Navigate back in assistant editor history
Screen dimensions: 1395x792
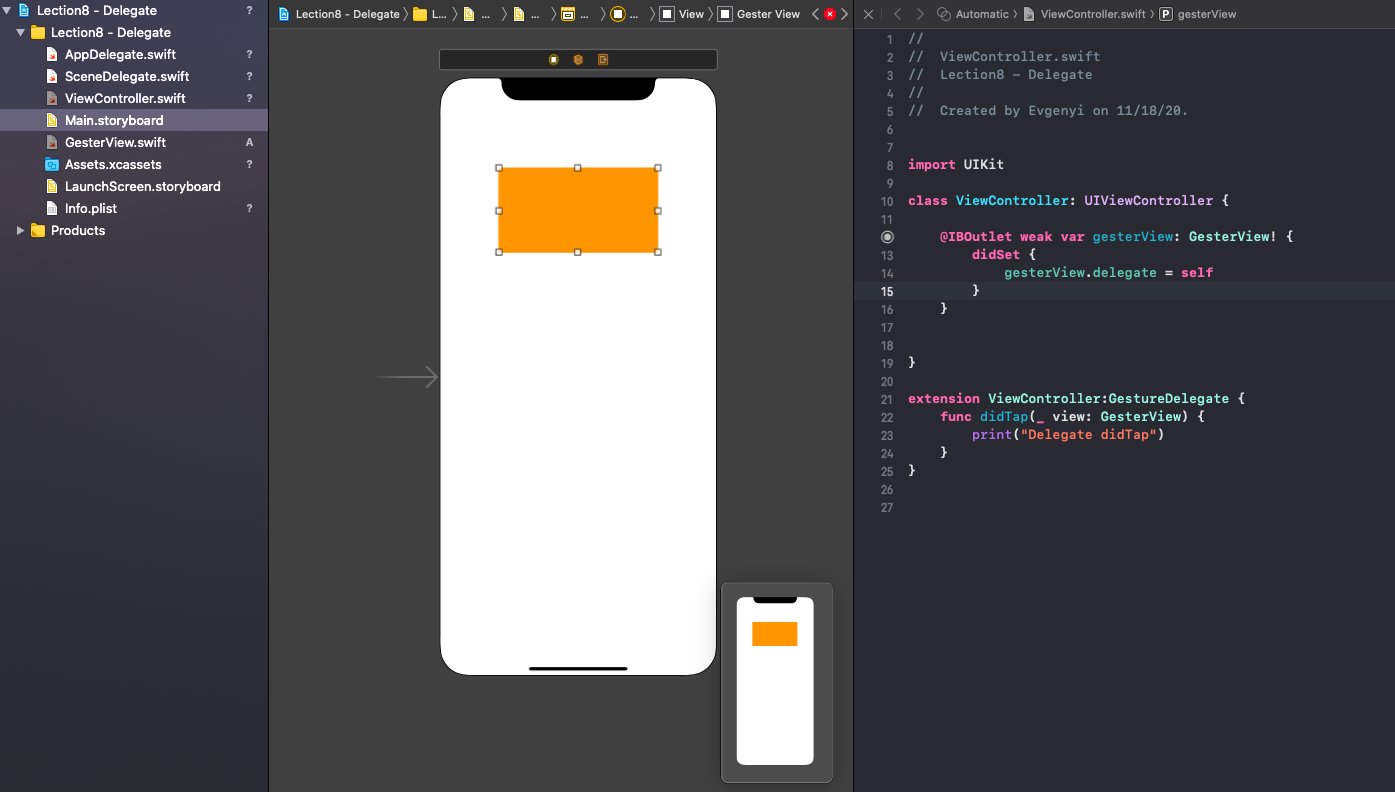point(897,14)
